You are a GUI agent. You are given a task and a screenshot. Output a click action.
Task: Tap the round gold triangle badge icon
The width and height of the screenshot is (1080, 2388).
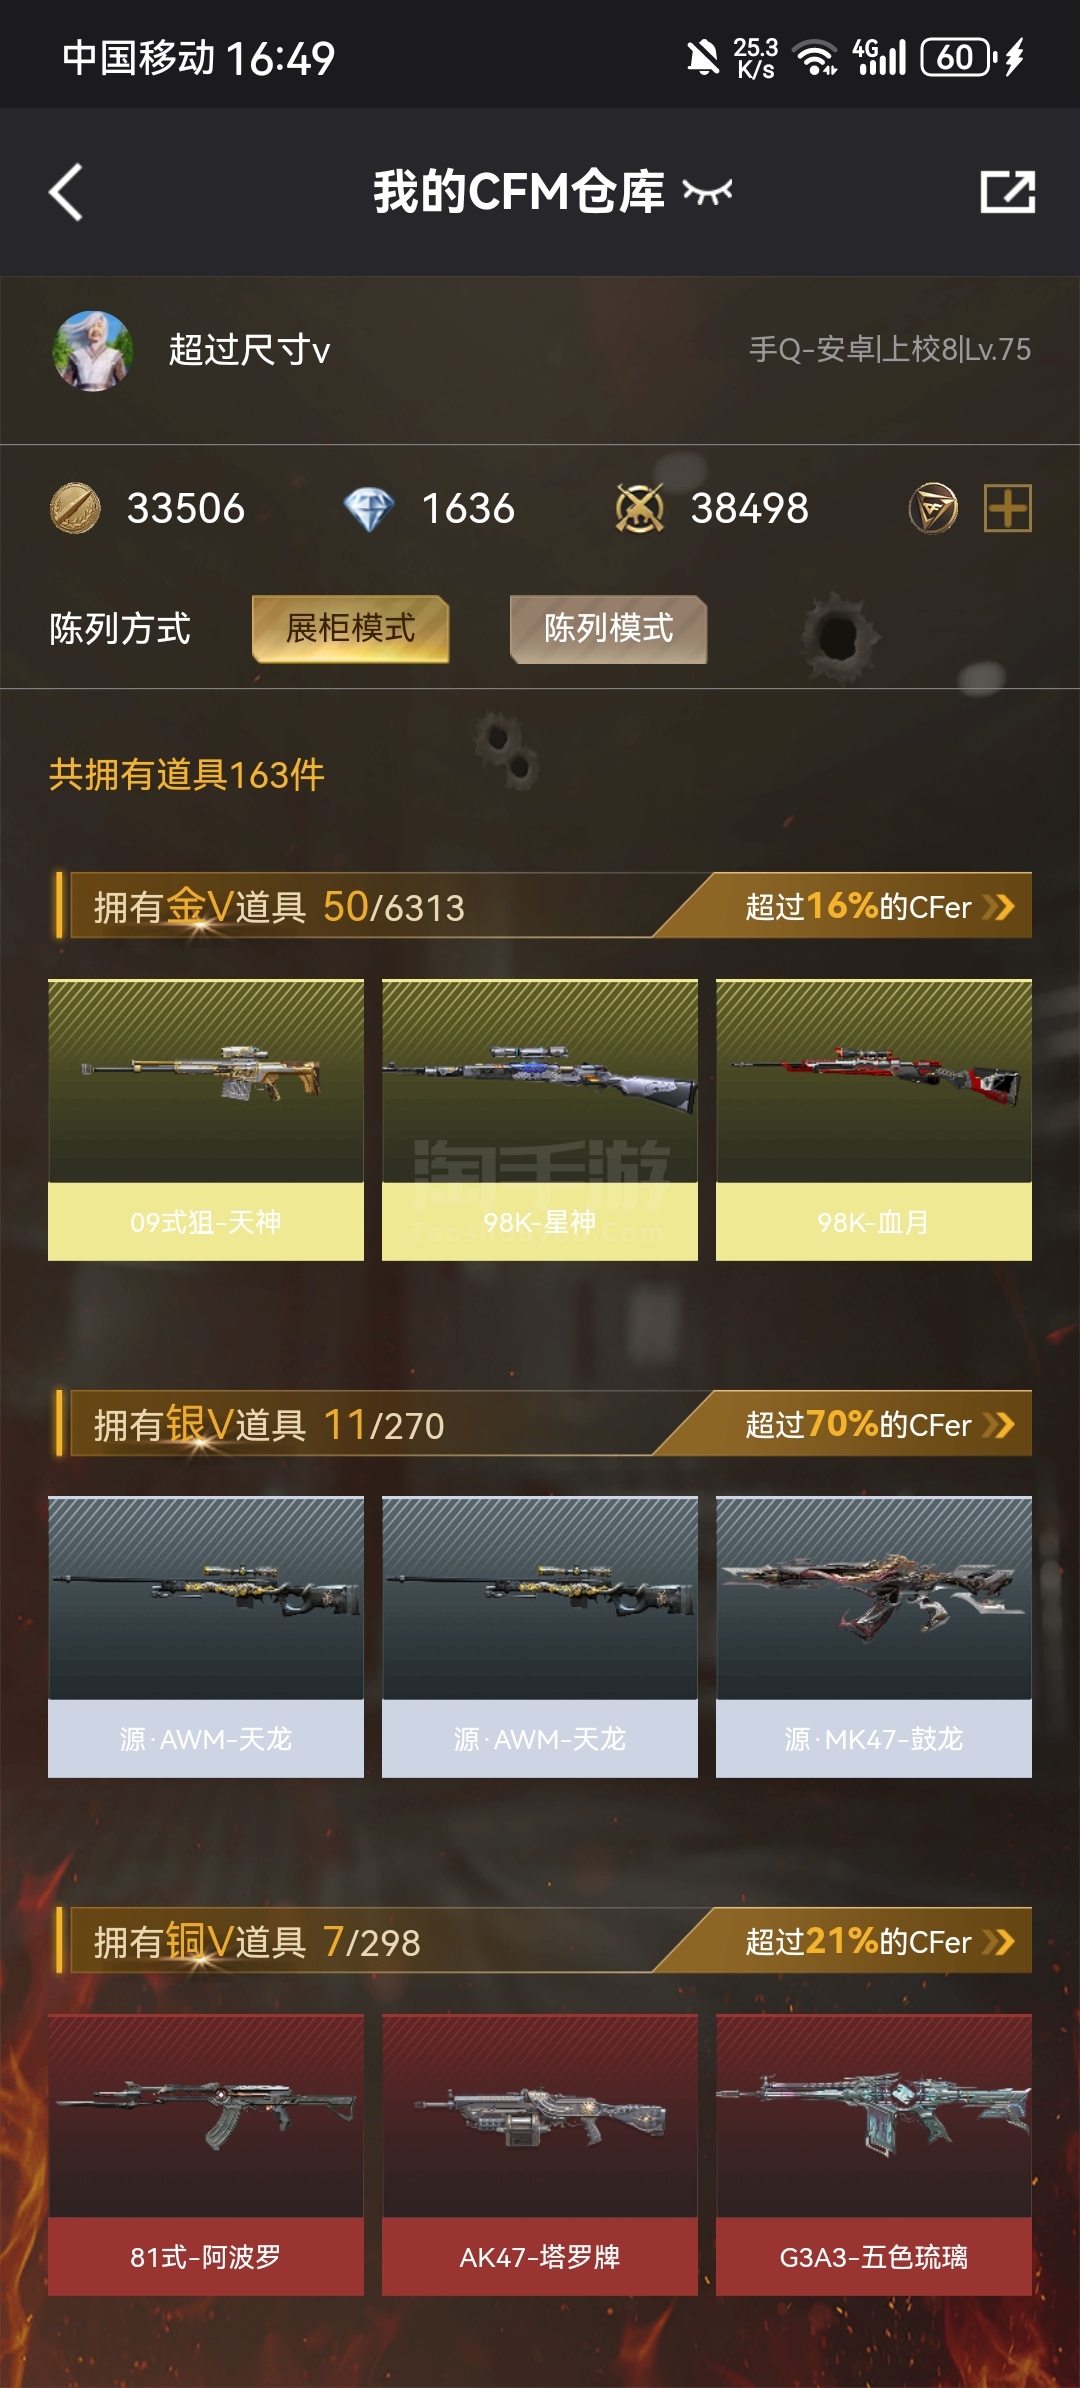point(933,508)
